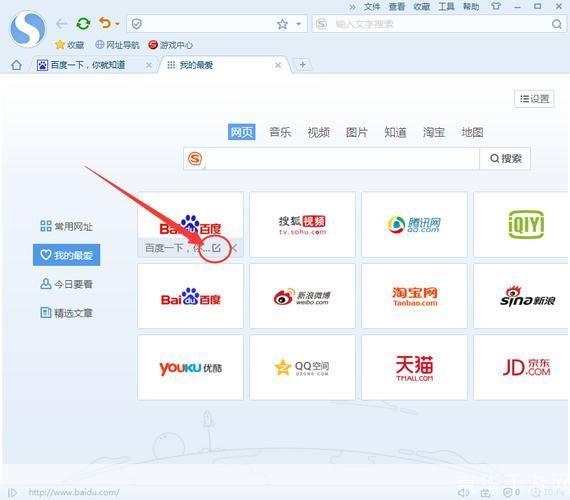Reload page with green refresh icon
The height and width of the screenshot is (500, 570).
(x=83, y=24)
